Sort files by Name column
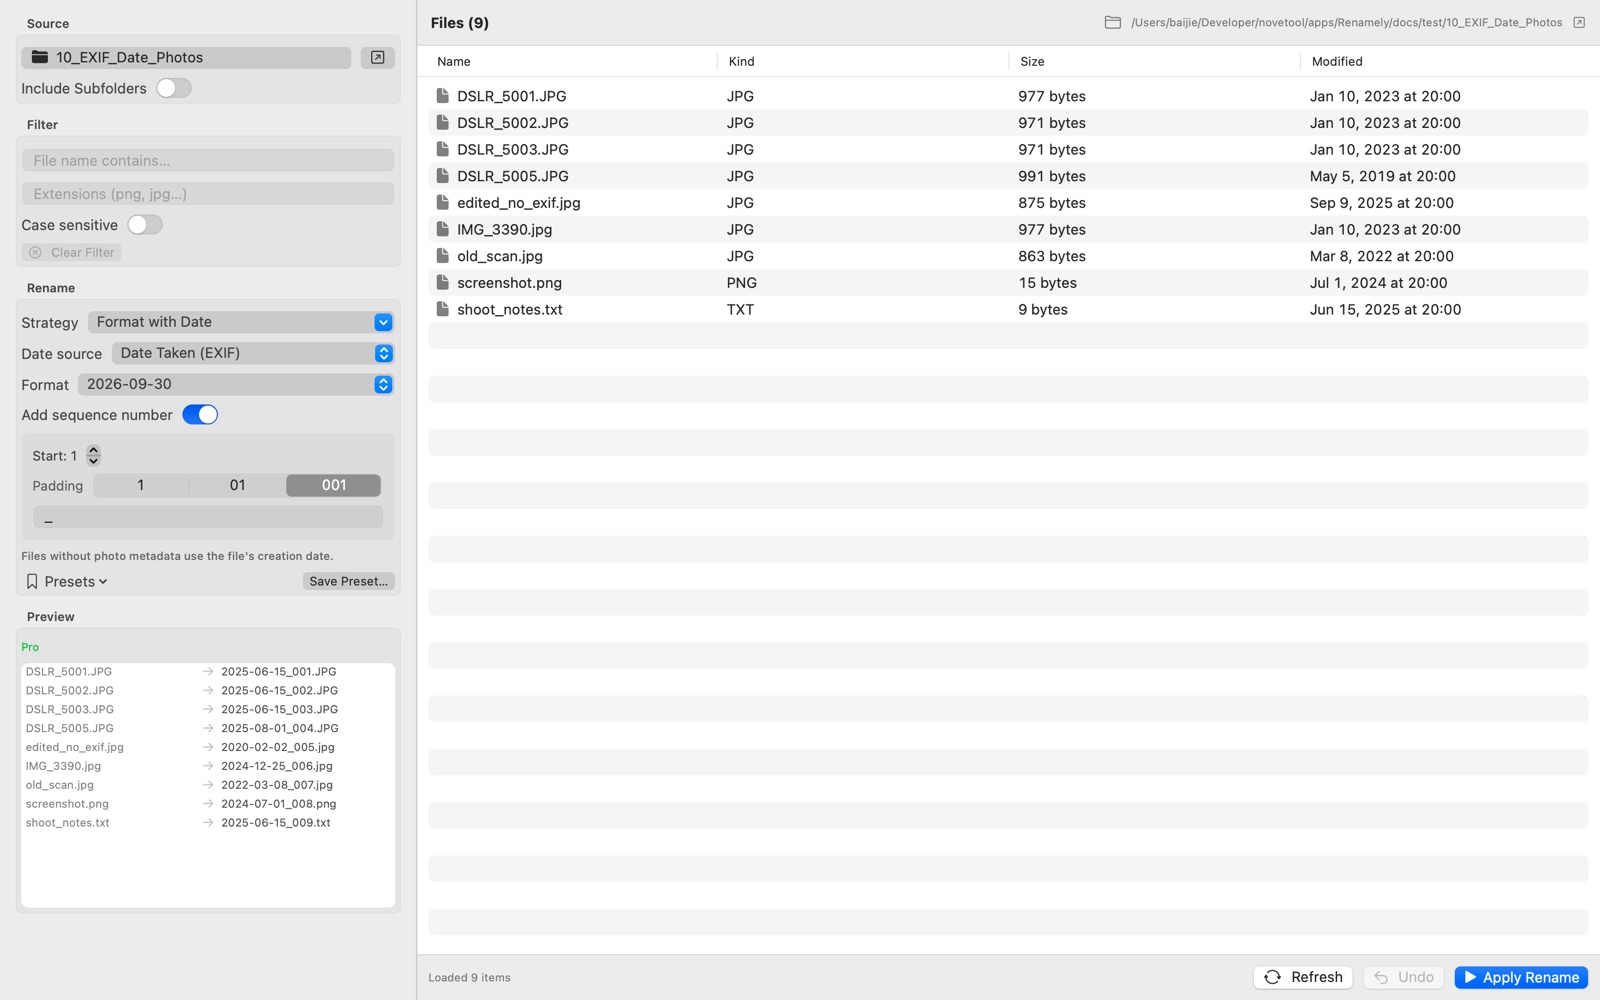1600x1000 pixels. click(454, 61)
